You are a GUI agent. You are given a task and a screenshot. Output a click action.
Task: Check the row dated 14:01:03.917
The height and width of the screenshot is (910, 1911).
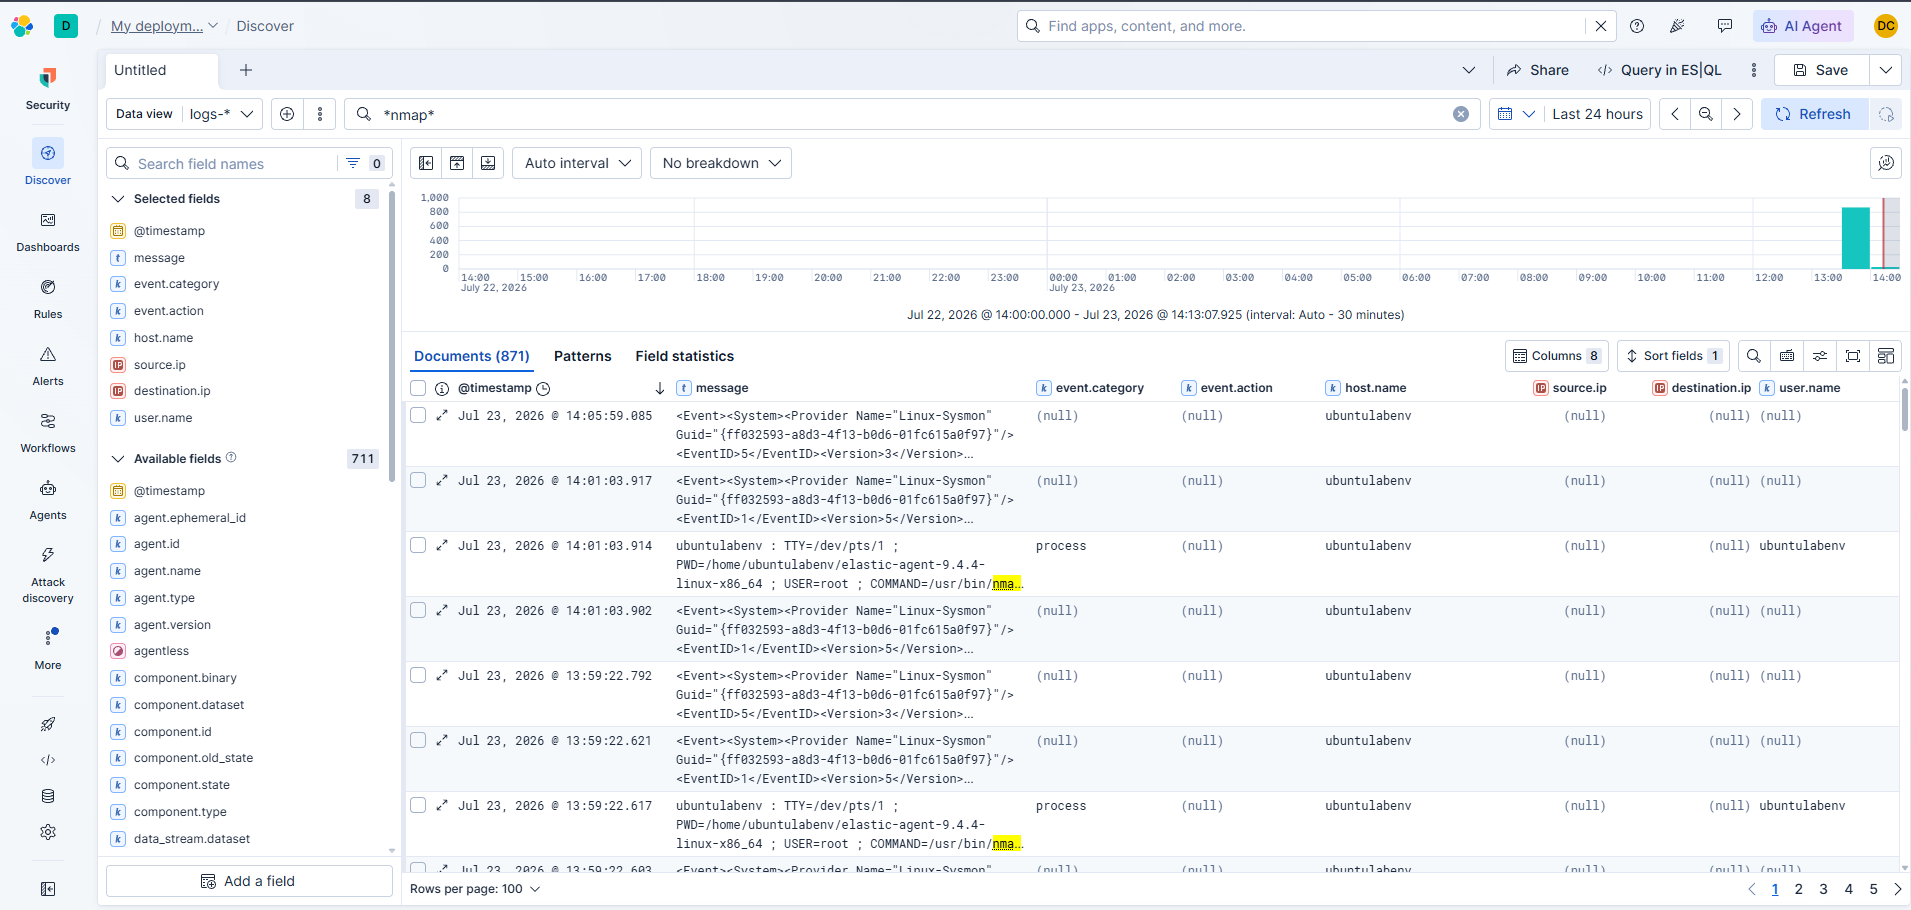(x=418, y=480)
